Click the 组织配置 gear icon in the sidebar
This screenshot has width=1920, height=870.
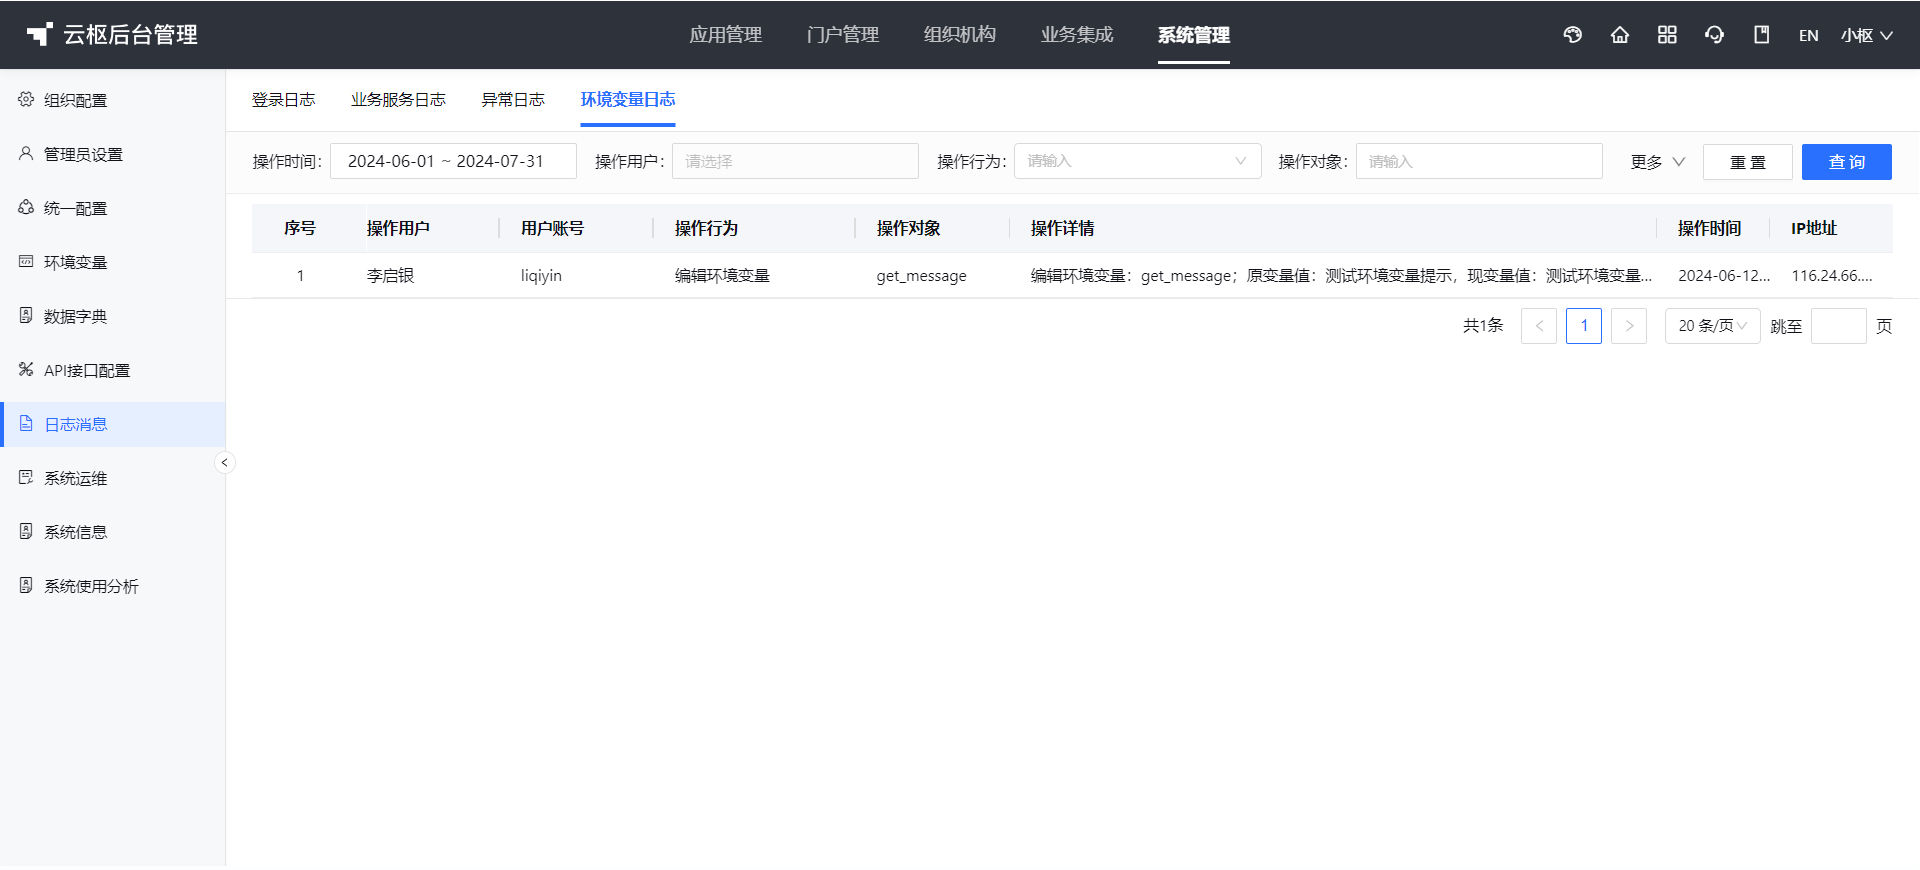26,99
